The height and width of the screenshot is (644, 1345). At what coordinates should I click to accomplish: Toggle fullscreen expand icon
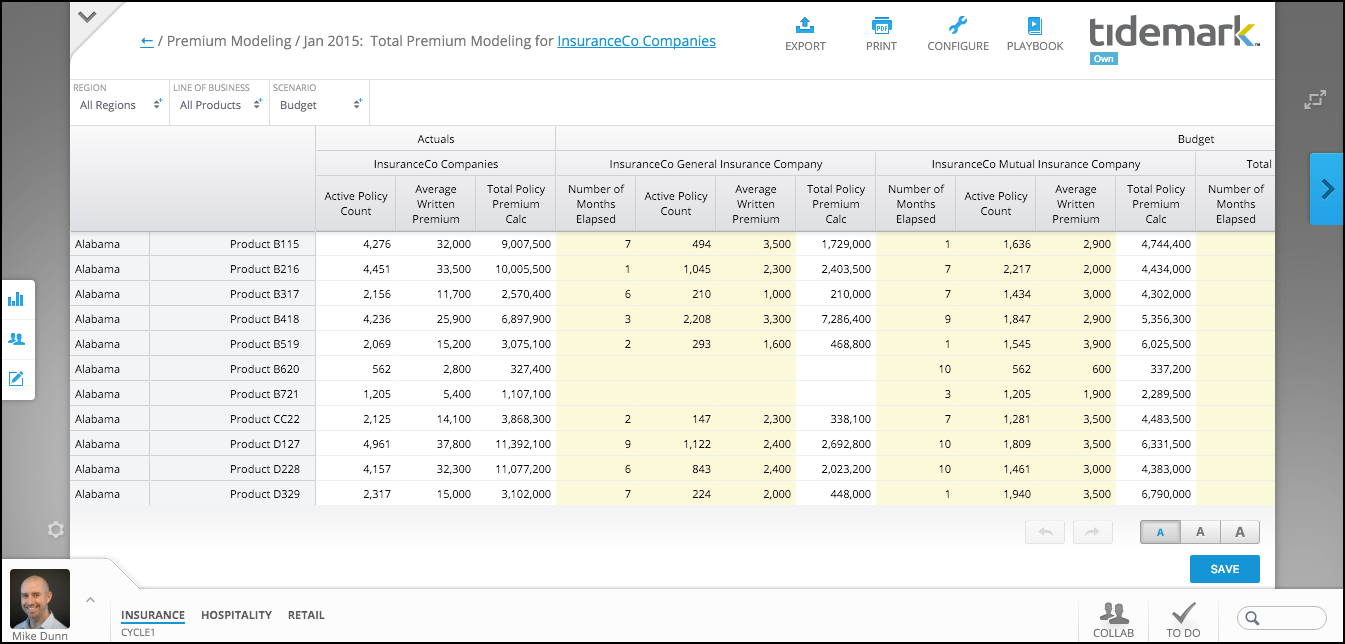[x=1315, y=99]
